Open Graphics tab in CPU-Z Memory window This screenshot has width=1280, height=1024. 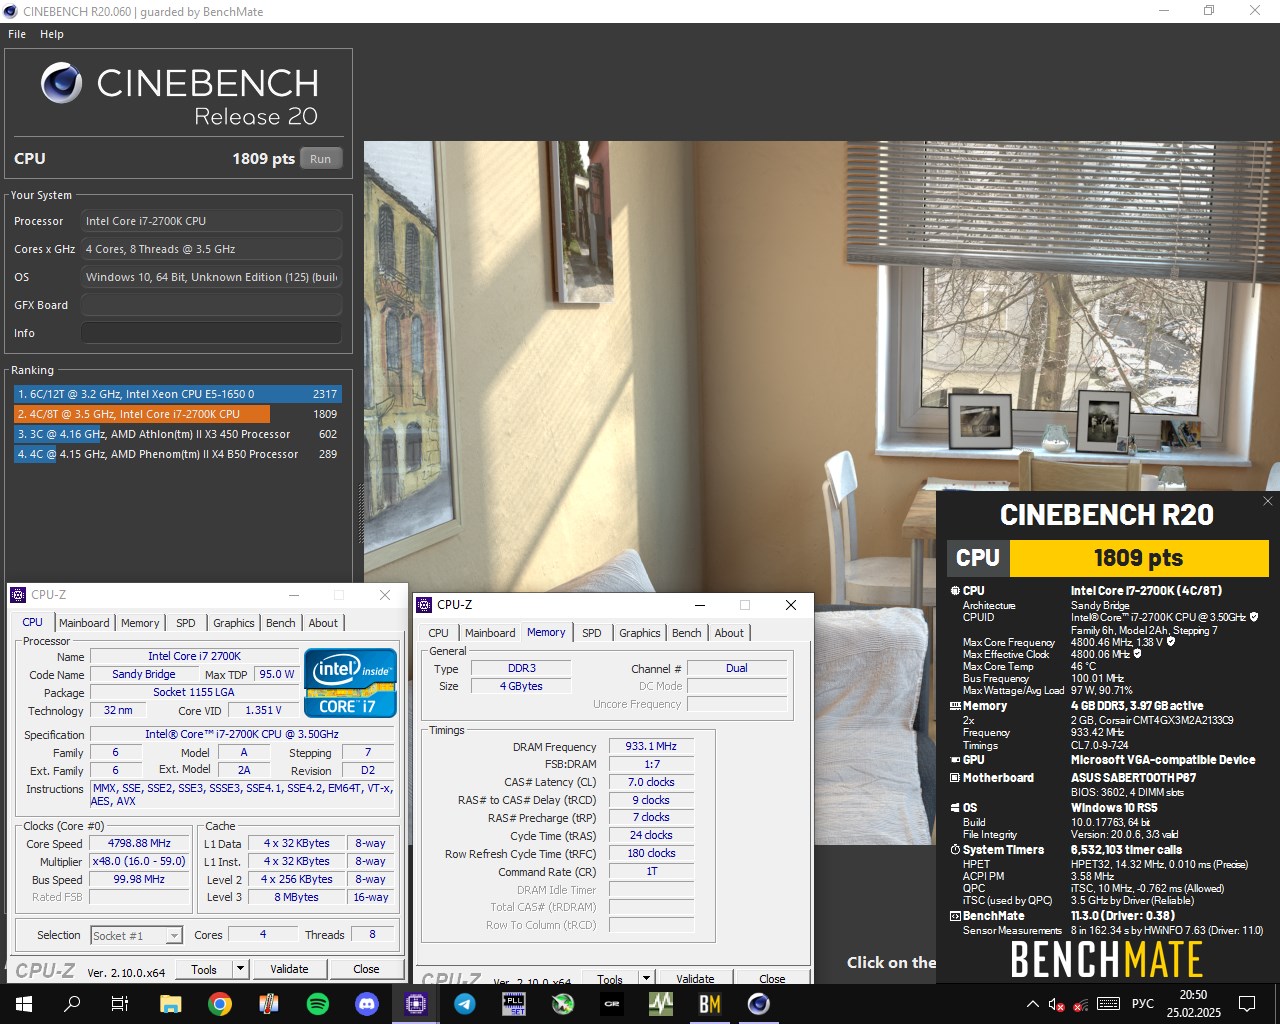click(x=640, y=633)
